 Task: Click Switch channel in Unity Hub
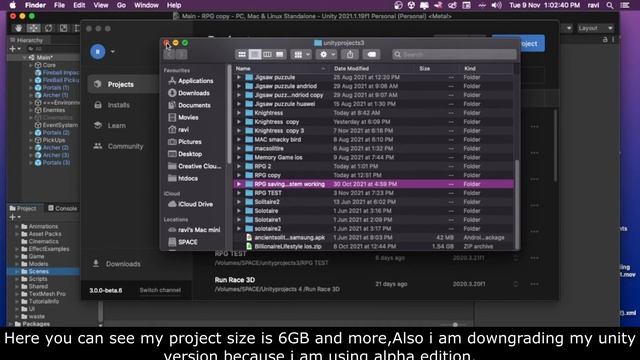point(160,290)
